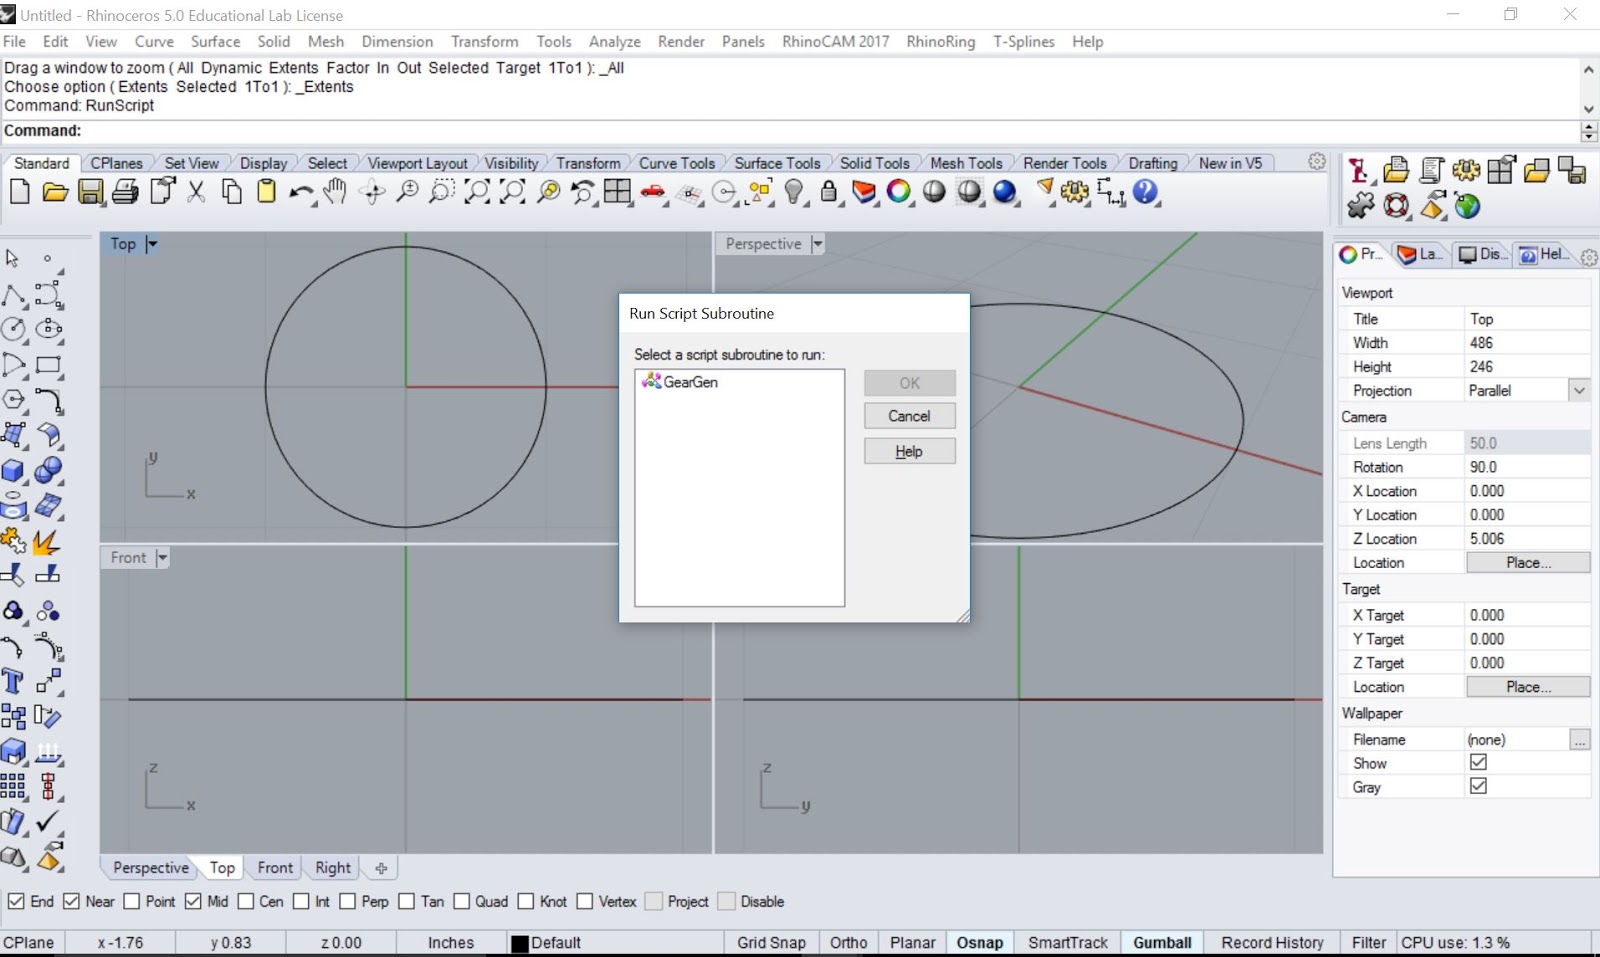Click the black Default layer color swatch
Screen dimensions: 1600x957
tap(520, 943)
